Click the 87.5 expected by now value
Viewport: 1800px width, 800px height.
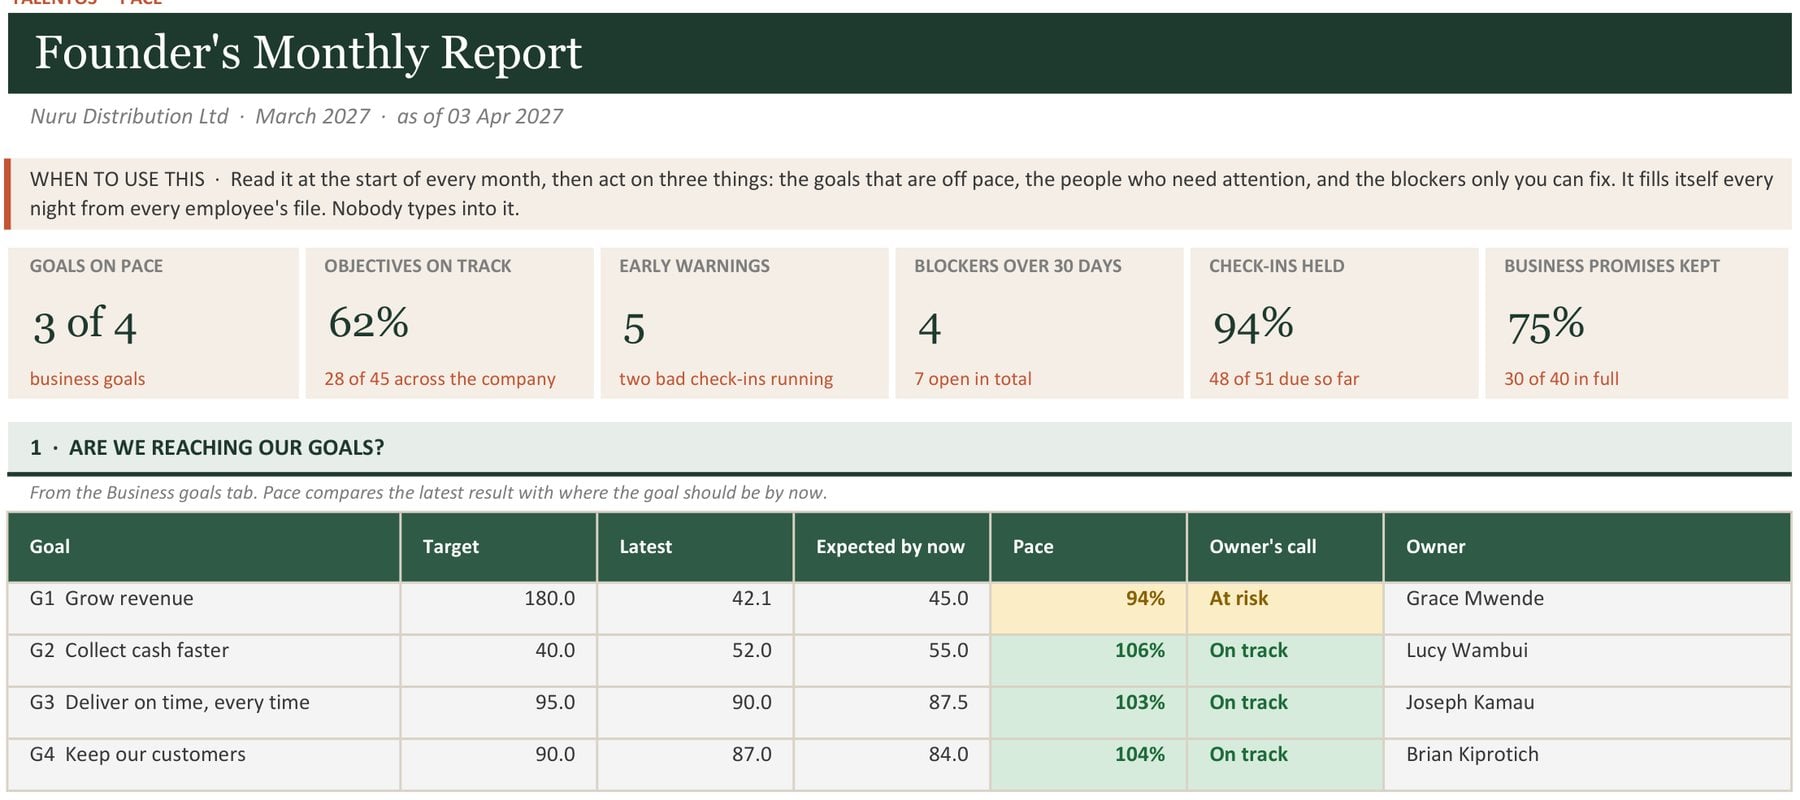point(892,712)
